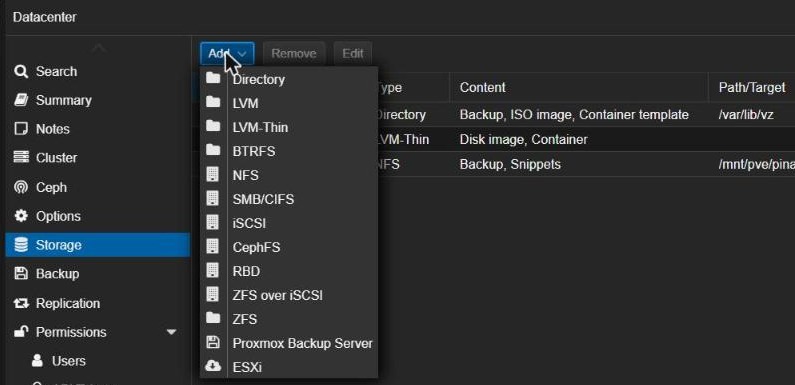Click the ZFS over iSCSI building icon
The height and width of the screenshot is (385, 795).
(213, 294)
